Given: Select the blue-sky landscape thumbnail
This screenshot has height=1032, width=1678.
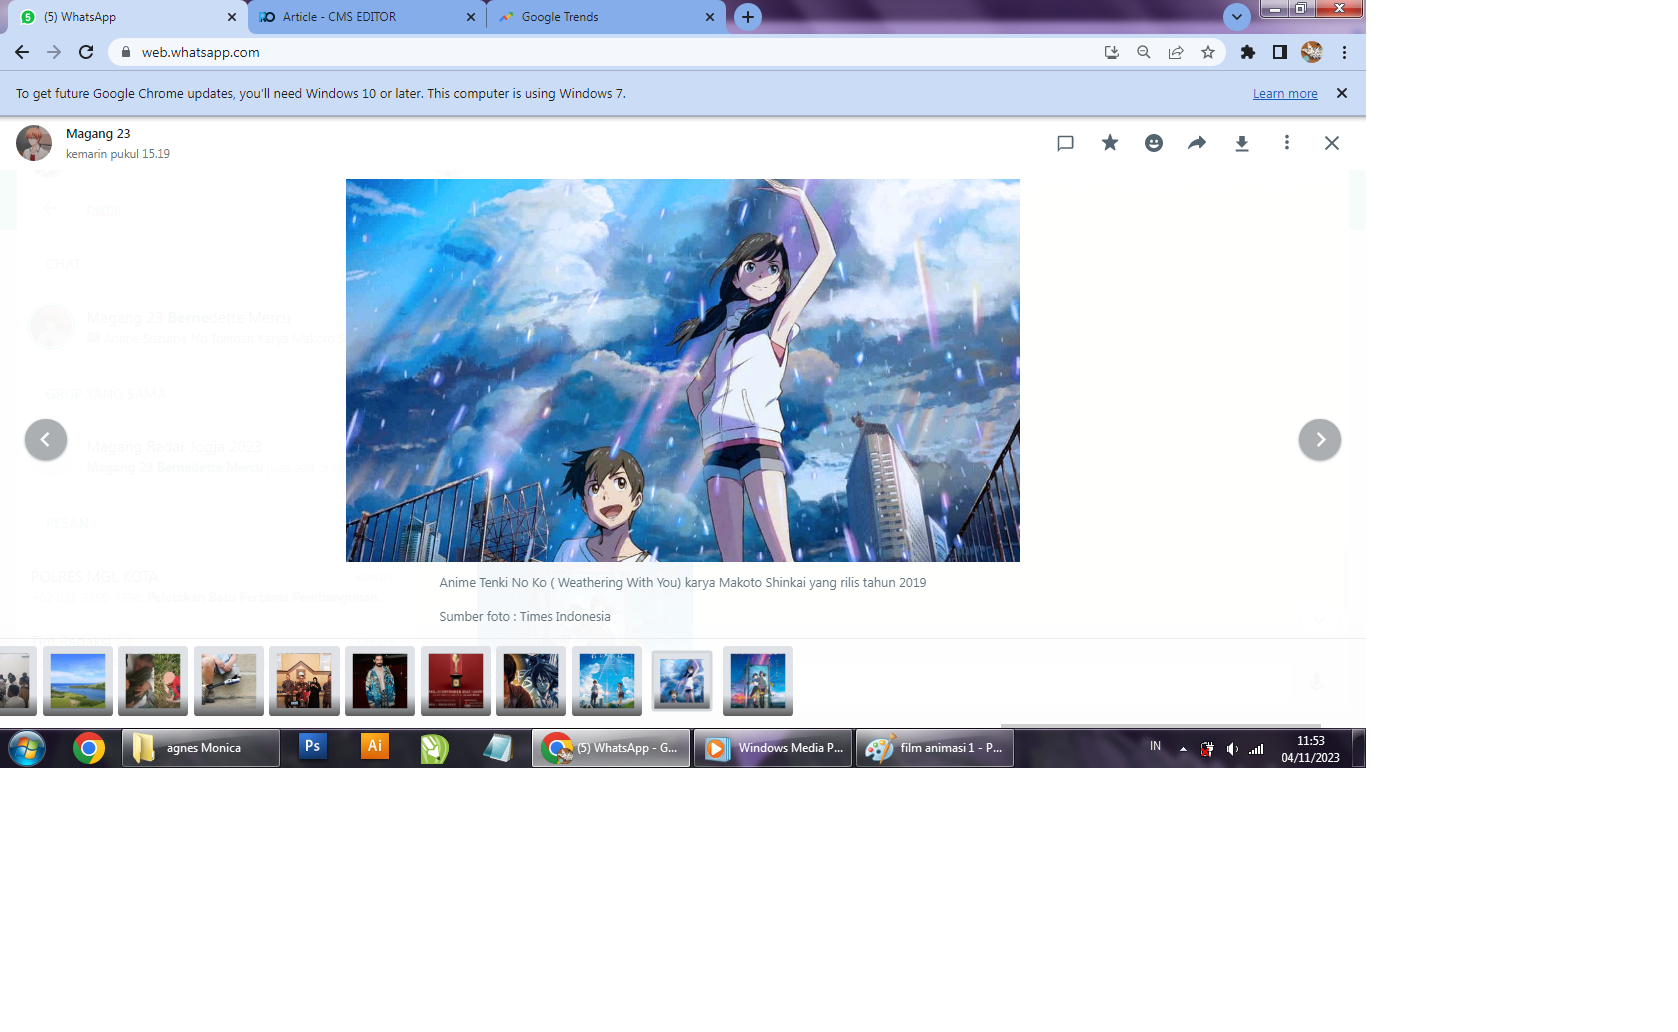Looking at the screenshot, I should point(78,681).
